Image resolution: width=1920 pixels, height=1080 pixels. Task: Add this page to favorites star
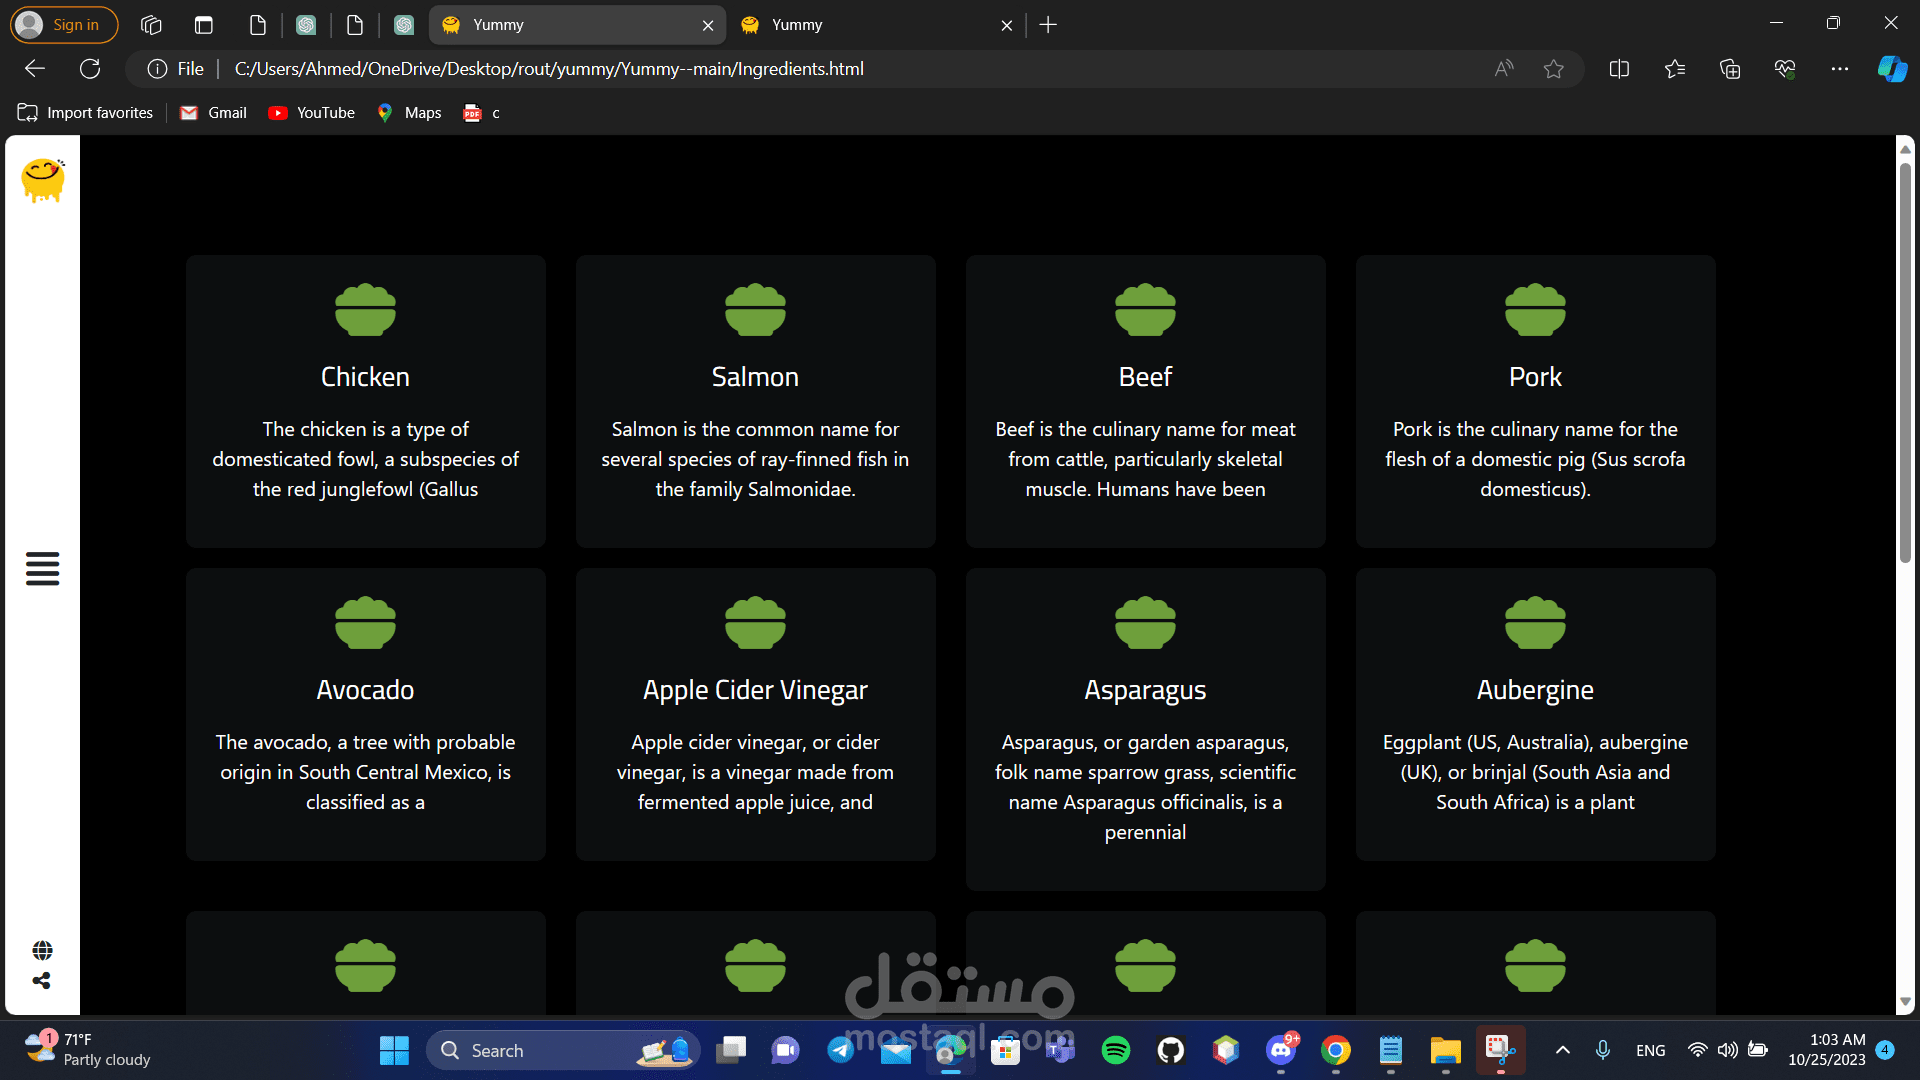[1553, 69]
